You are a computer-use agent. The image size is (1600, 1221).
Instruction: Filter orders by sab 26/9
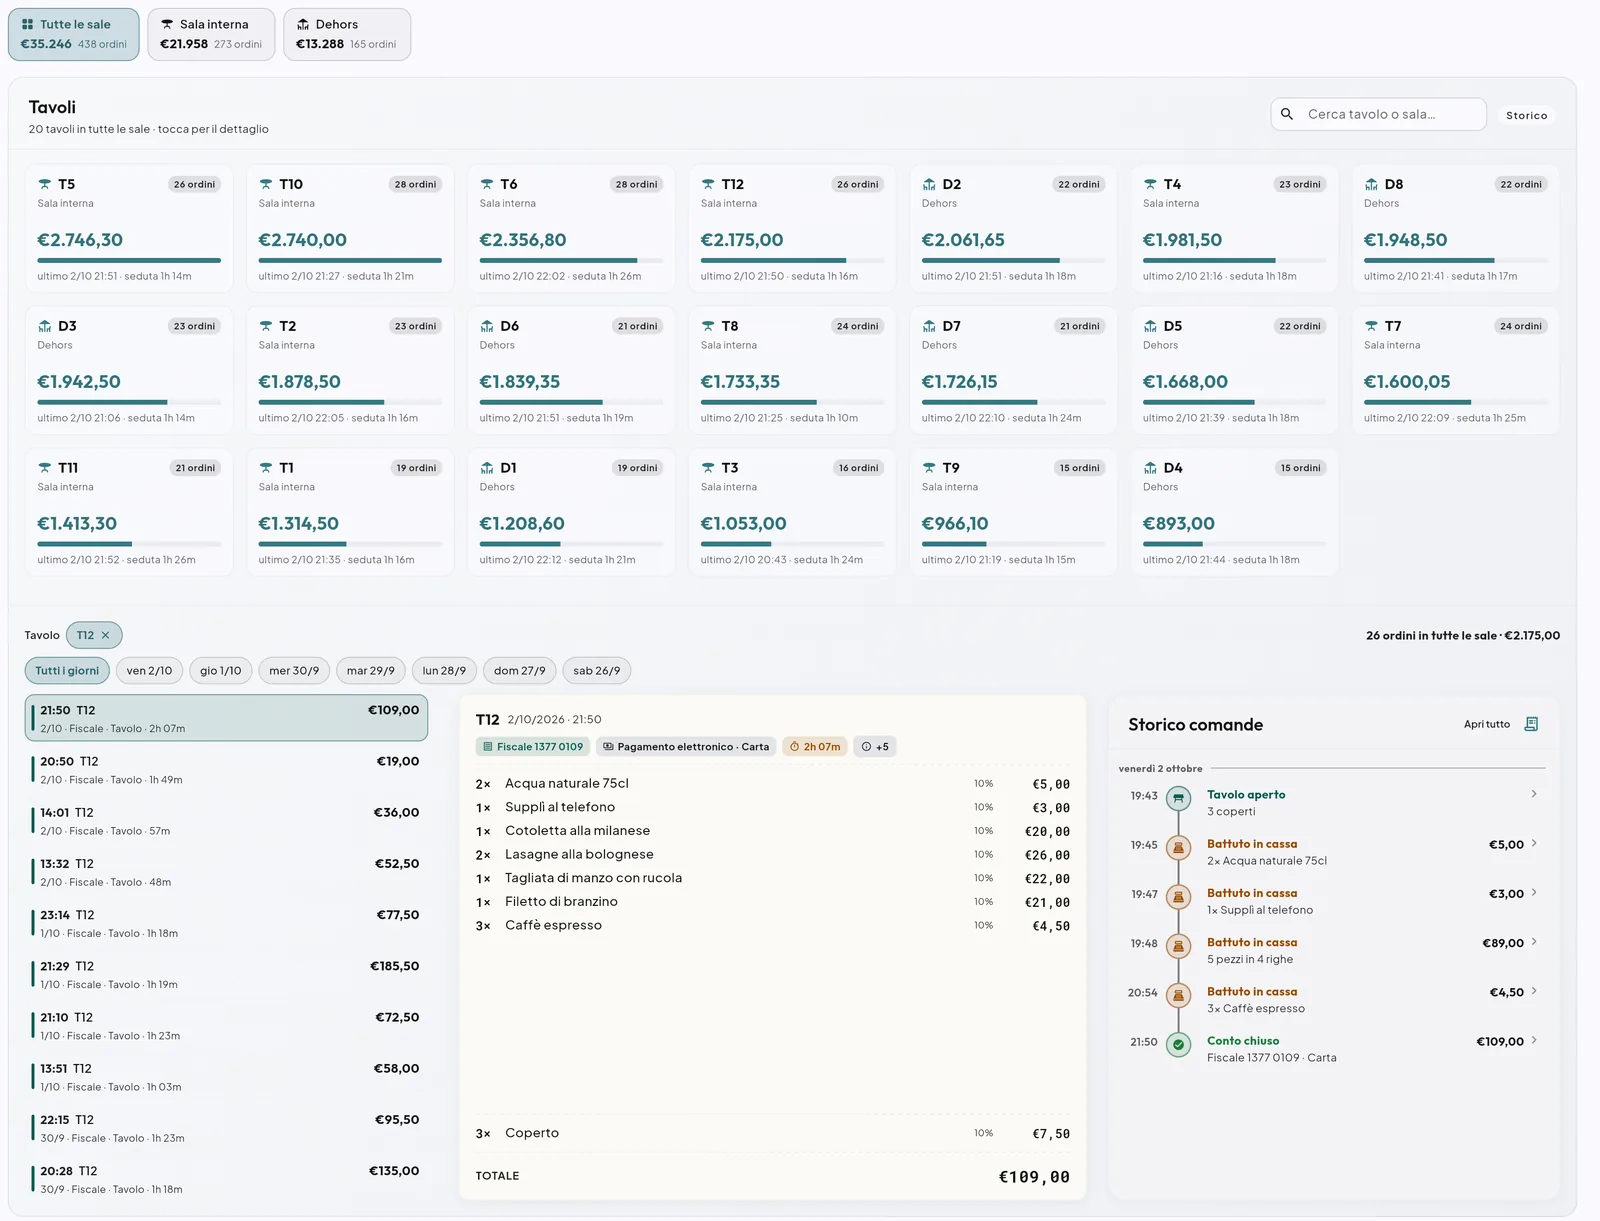pyautogui.click(x=597, y=671)
